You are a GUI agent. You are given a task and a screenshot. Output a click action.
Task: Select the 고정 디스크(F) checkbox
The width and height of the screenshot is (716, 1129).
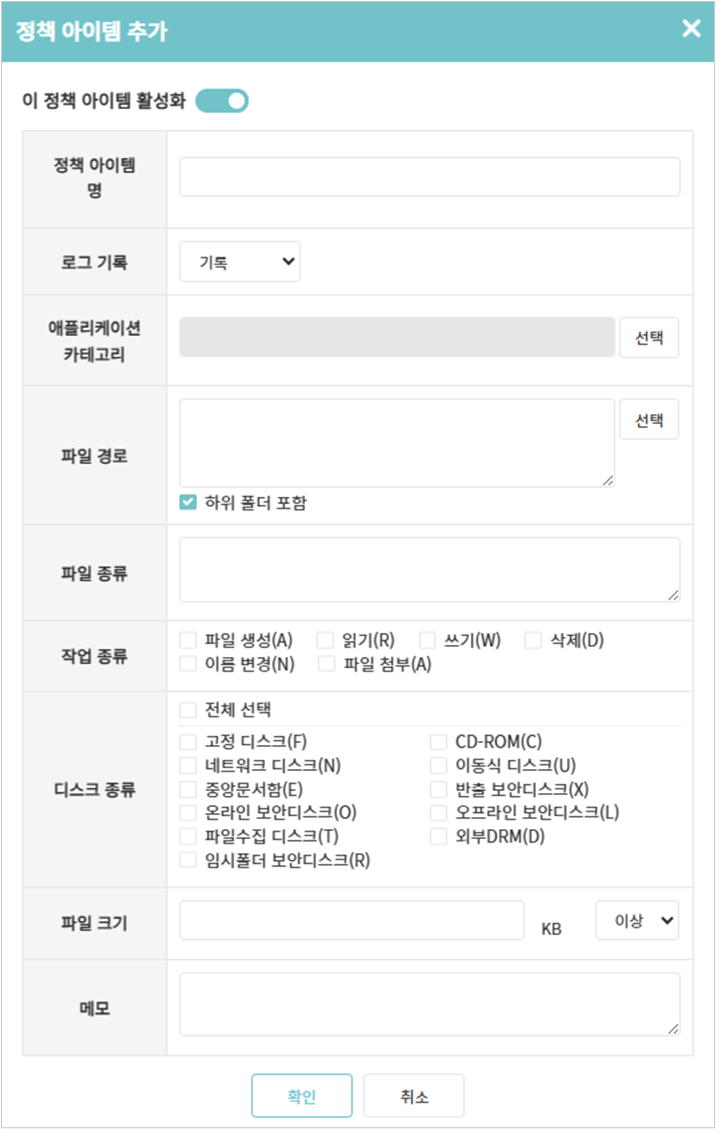[x=188, y=742]
